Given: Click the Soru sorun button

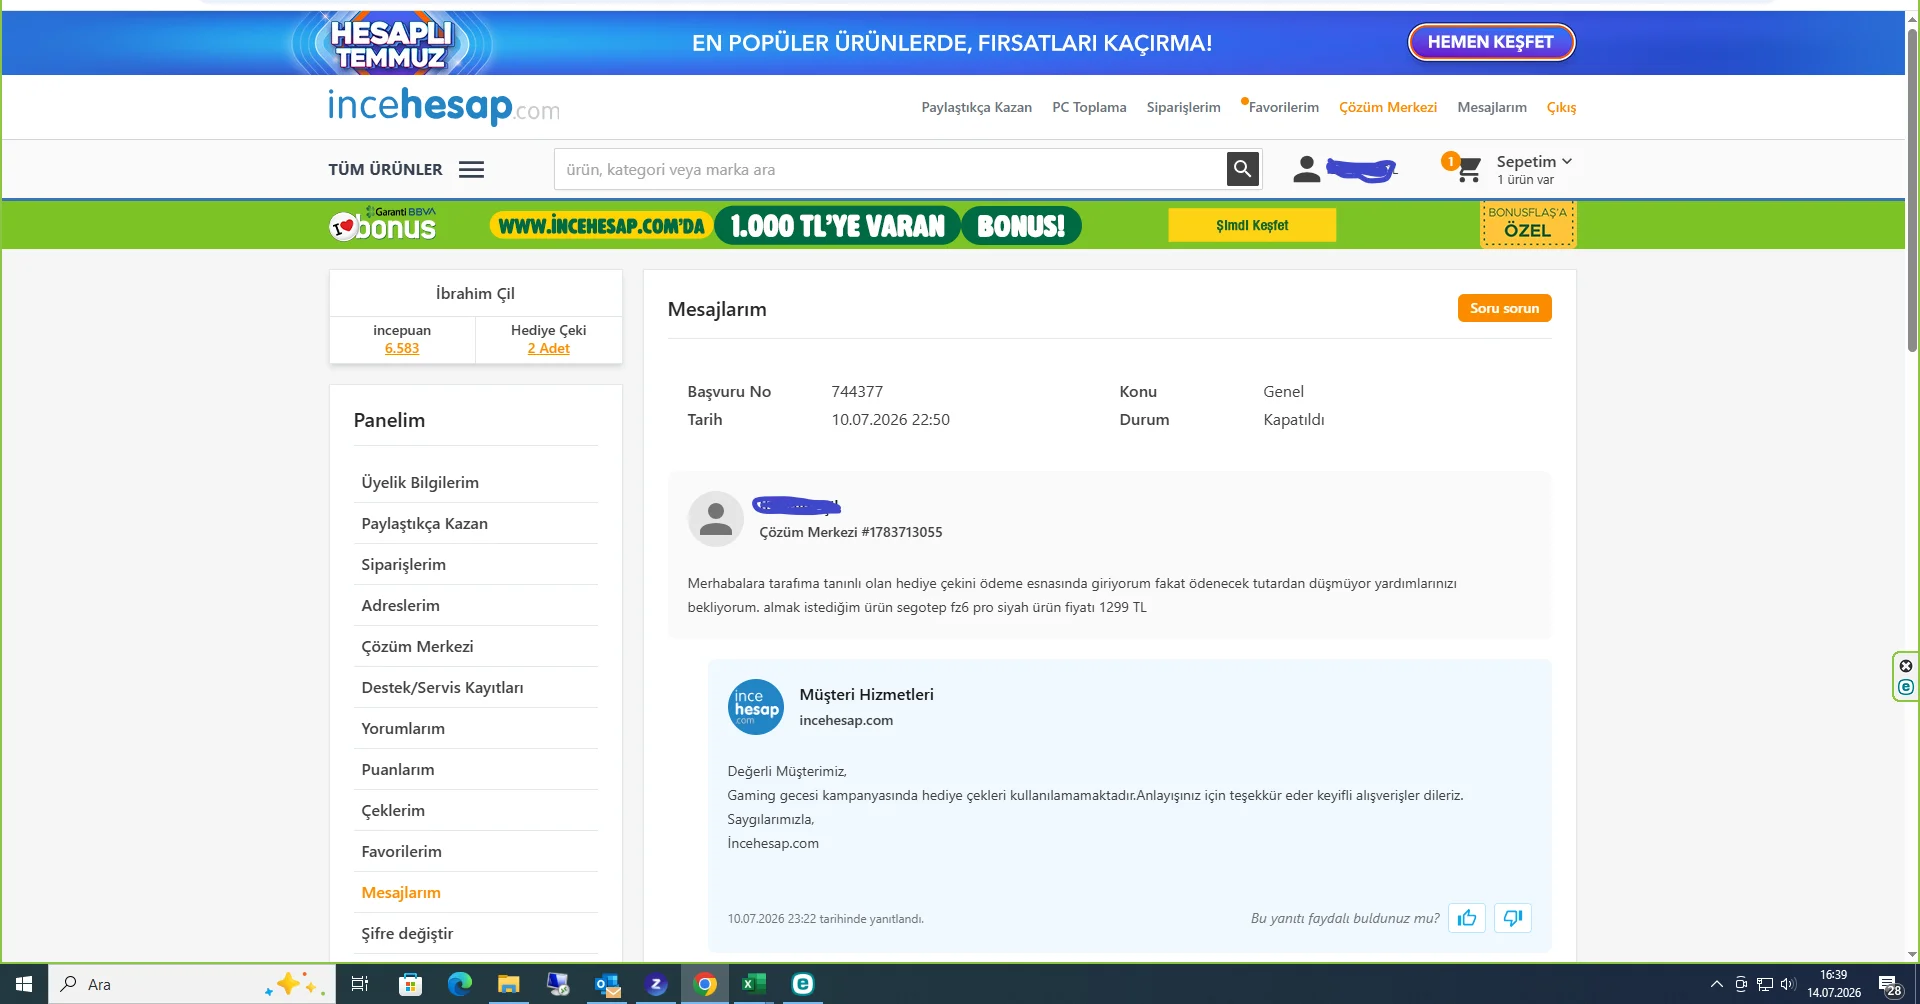Looking at the screenshot, I should point(1504,308).
